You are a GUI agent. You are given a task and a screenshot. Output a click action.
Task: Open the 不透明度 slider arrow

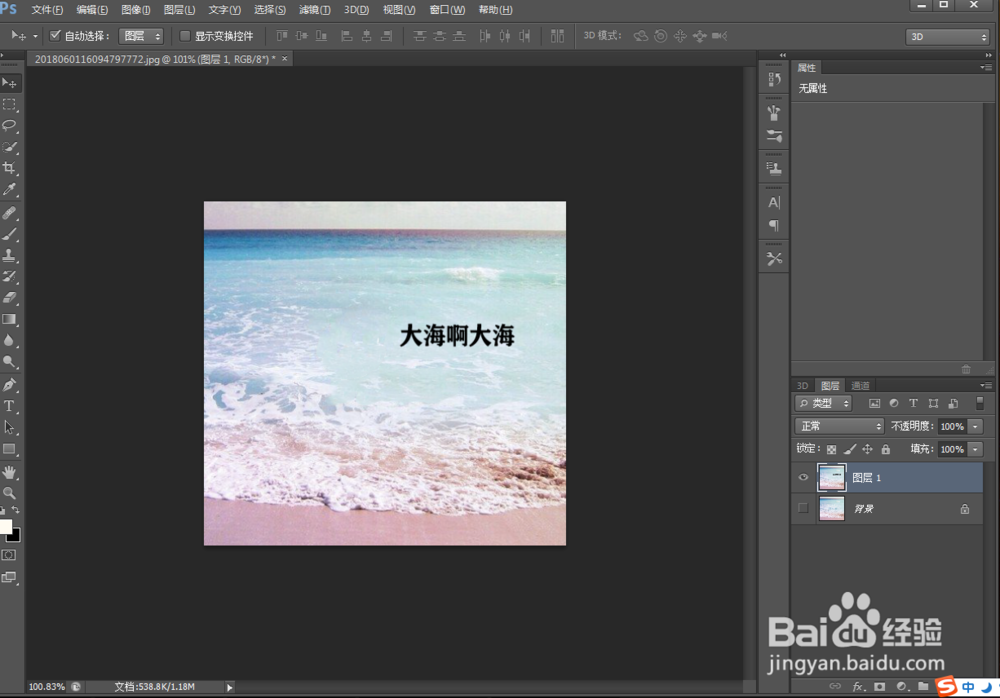[x=975, y=426]
